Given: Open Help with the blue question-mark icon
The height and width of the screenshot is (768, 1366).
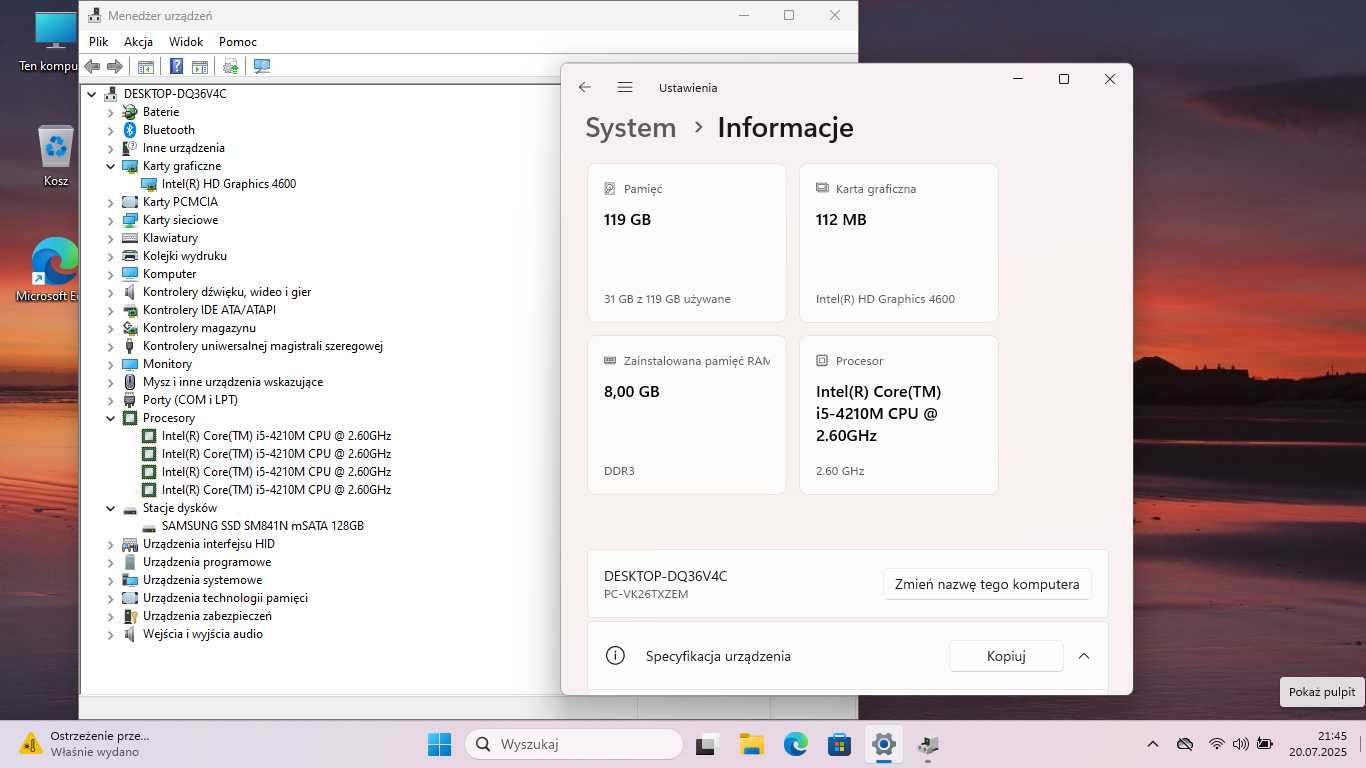Looking at the screenshot, I should pos(176,66).
